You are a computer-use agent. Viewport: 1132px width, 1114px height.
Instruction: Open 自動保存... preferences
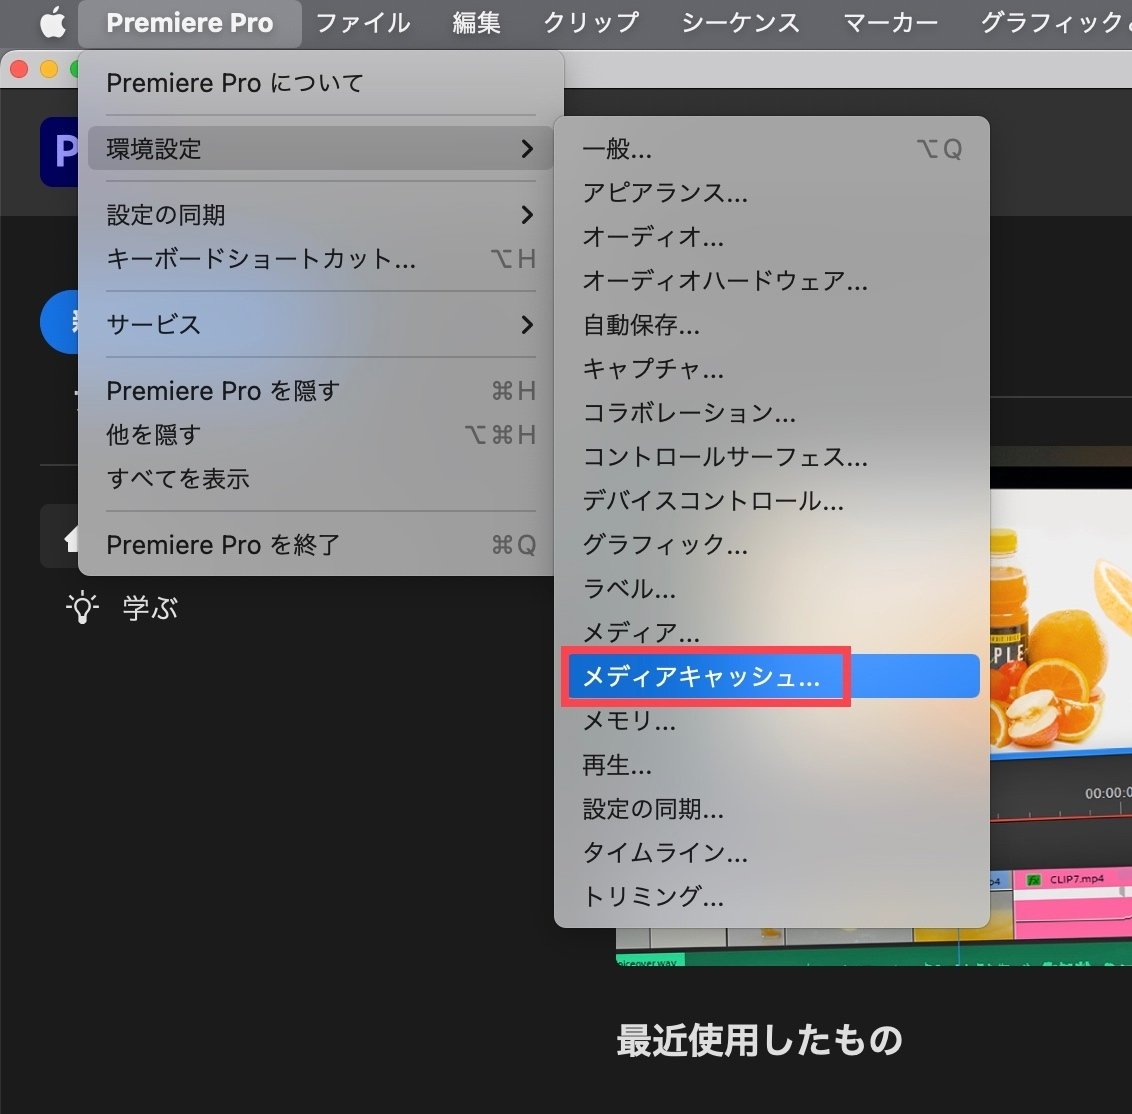point(771,325)
